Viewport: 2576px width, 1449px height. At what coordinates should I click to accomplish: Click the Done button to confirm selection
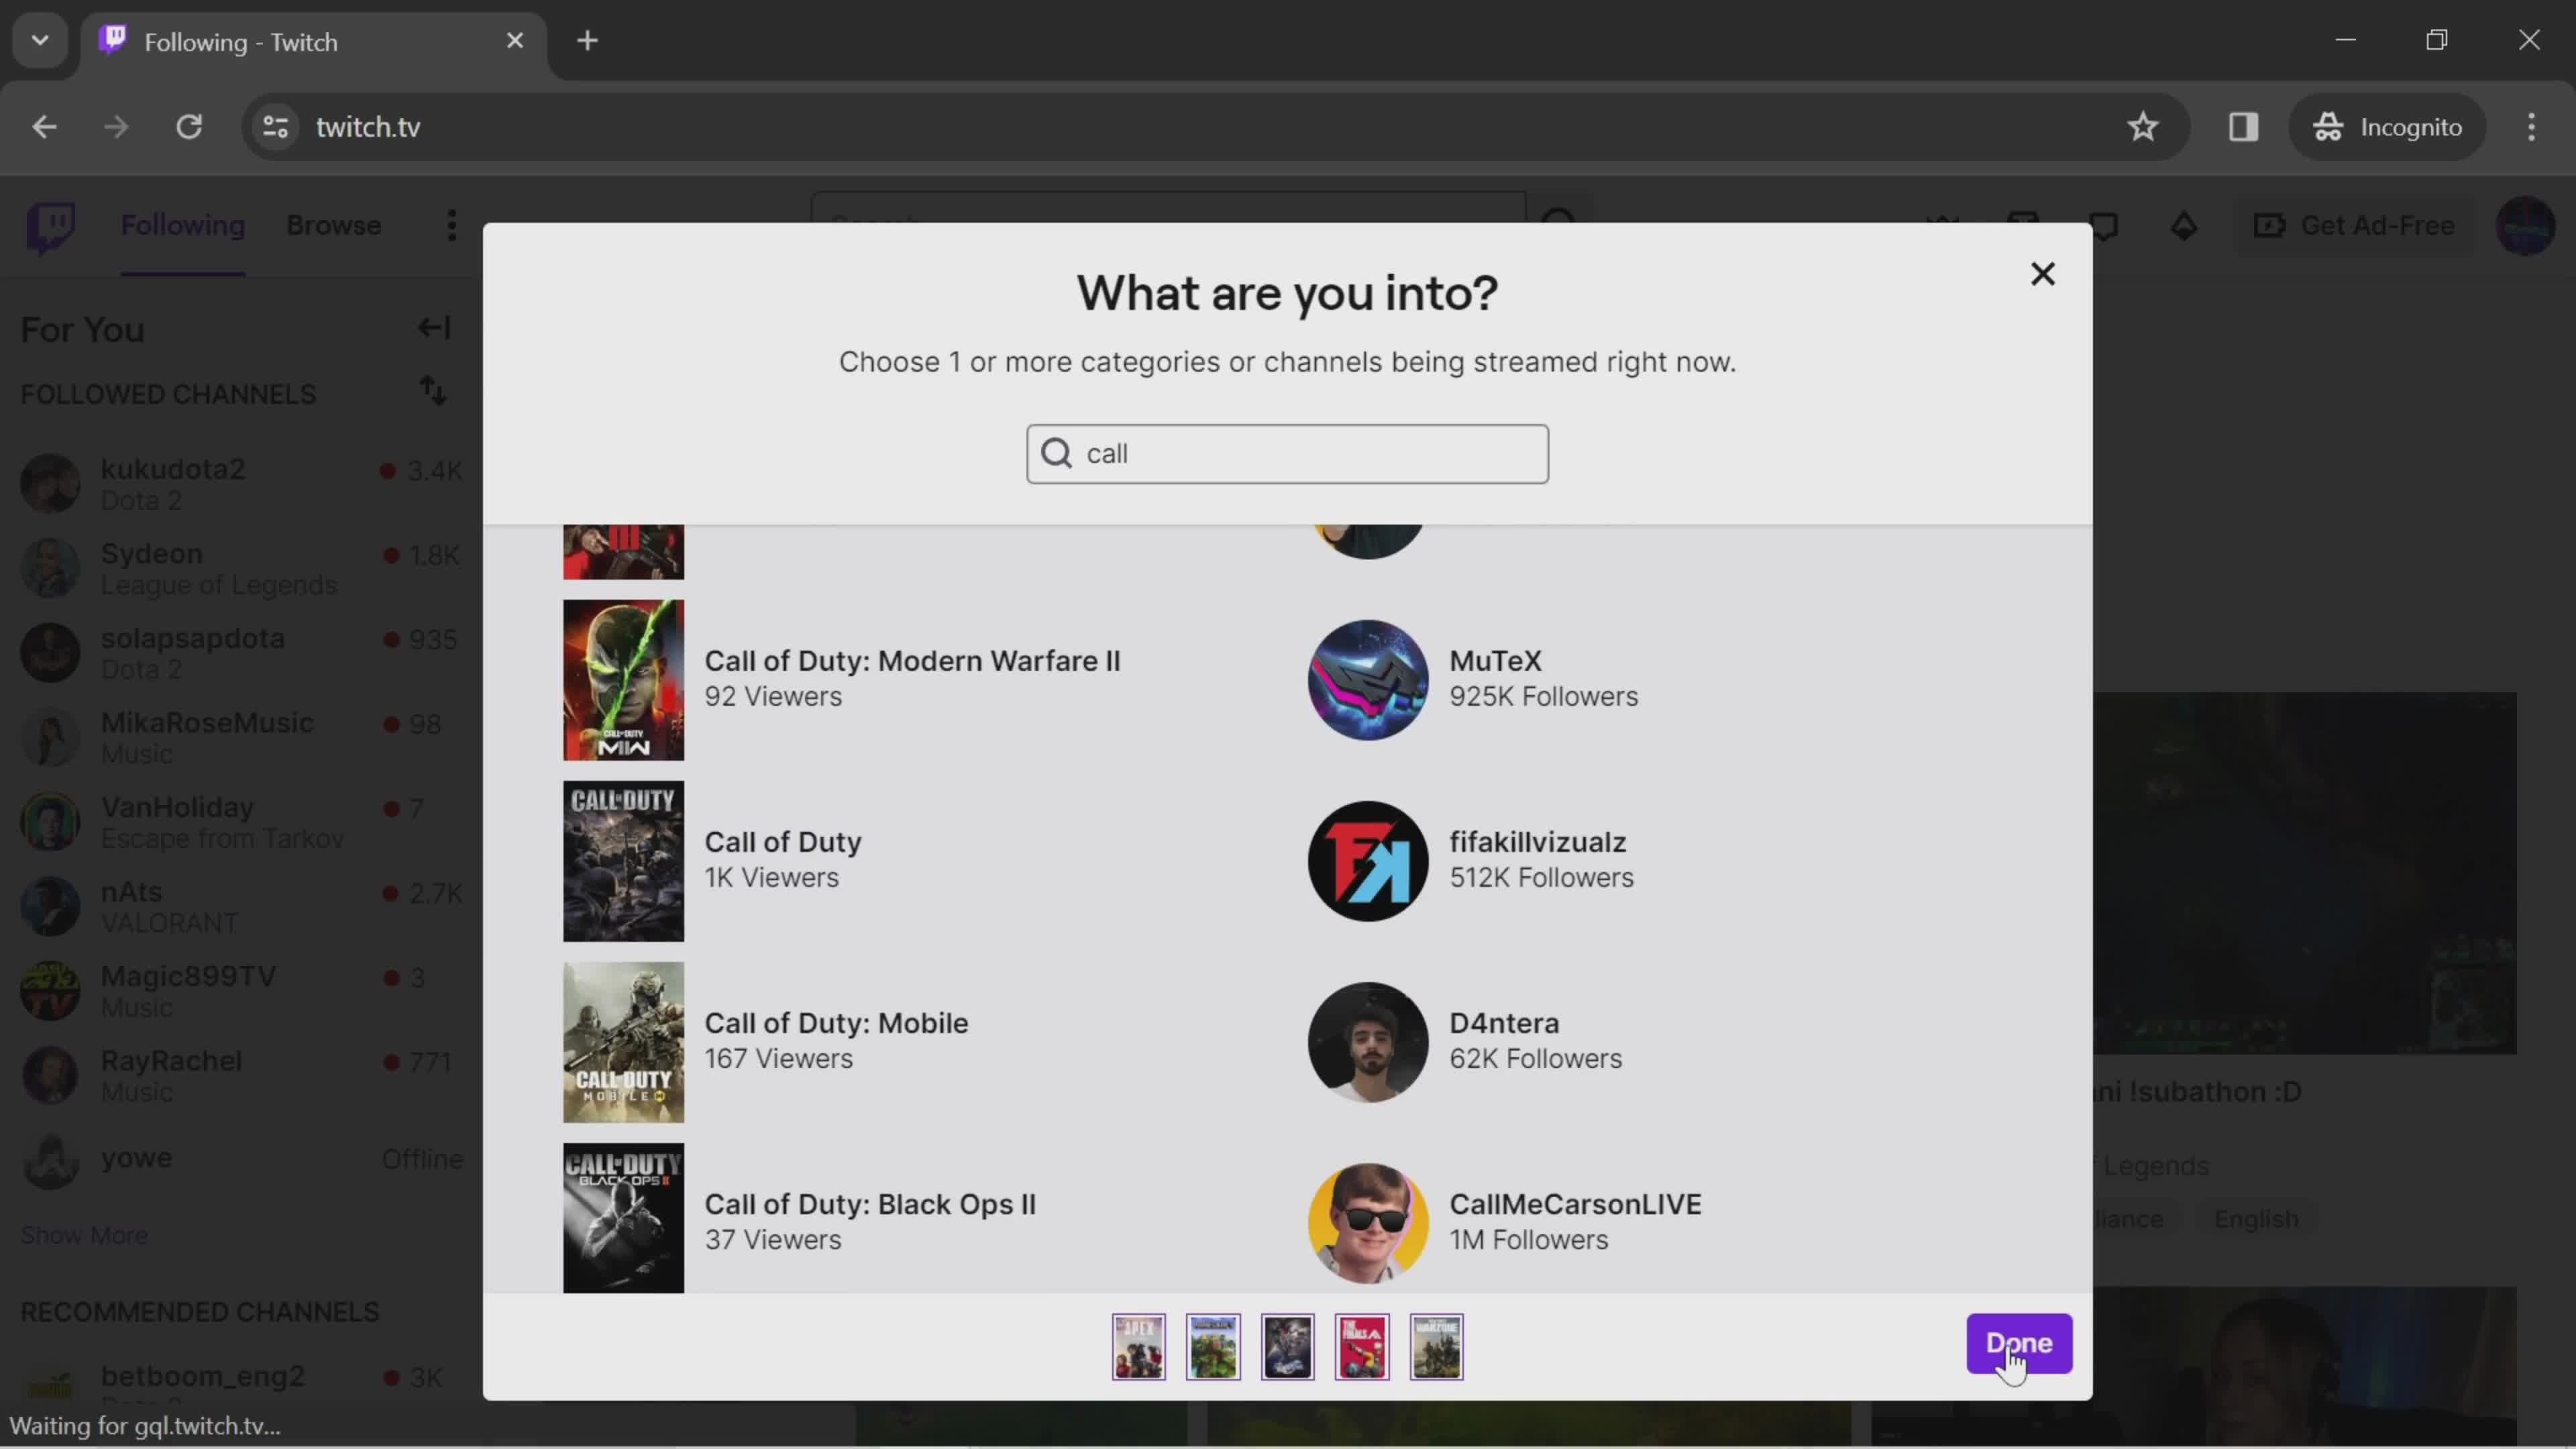pyautogui.click(x=2019, y=1343)
